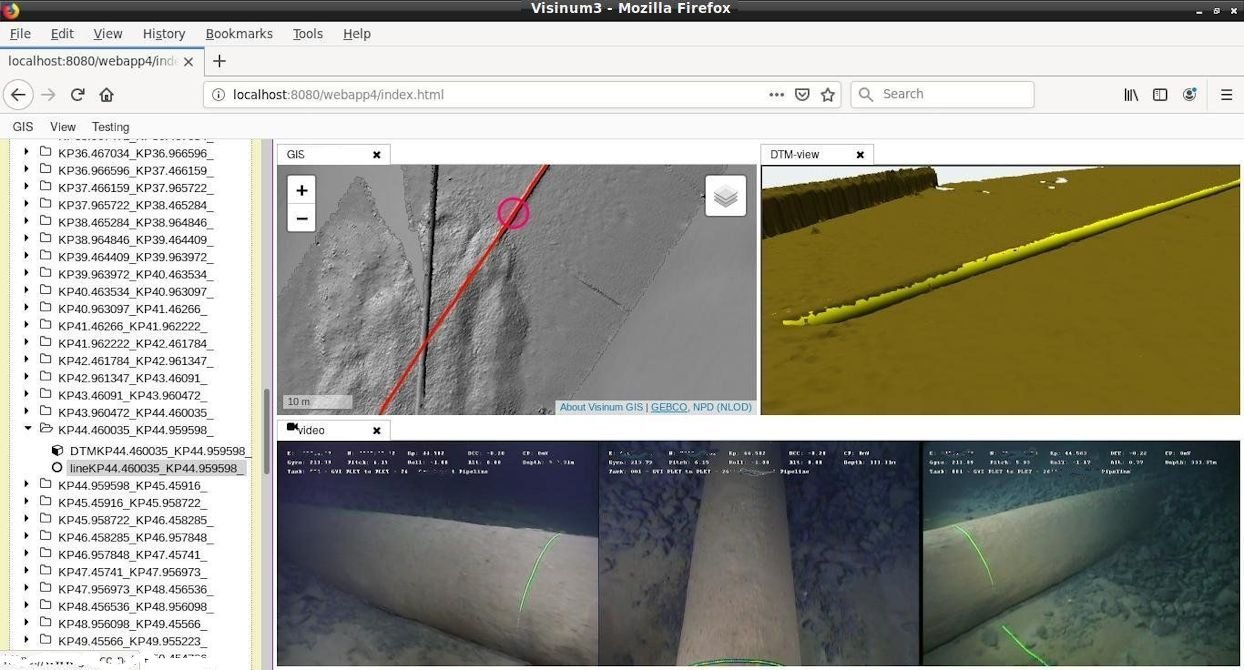Screen dimensions: 1244x670
Task: Click the shield permissions icon in the address bar
Action: pos(802,94)
